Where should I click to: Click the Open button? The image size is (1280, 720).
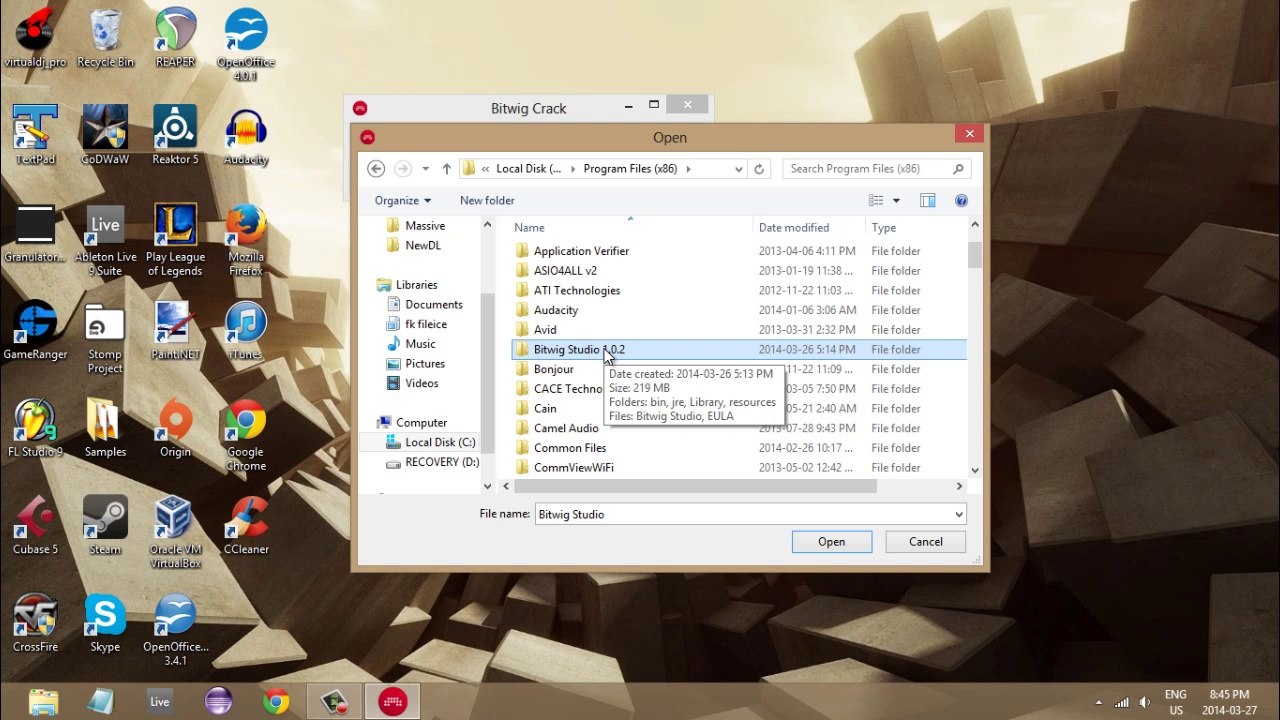pos(832,542)
